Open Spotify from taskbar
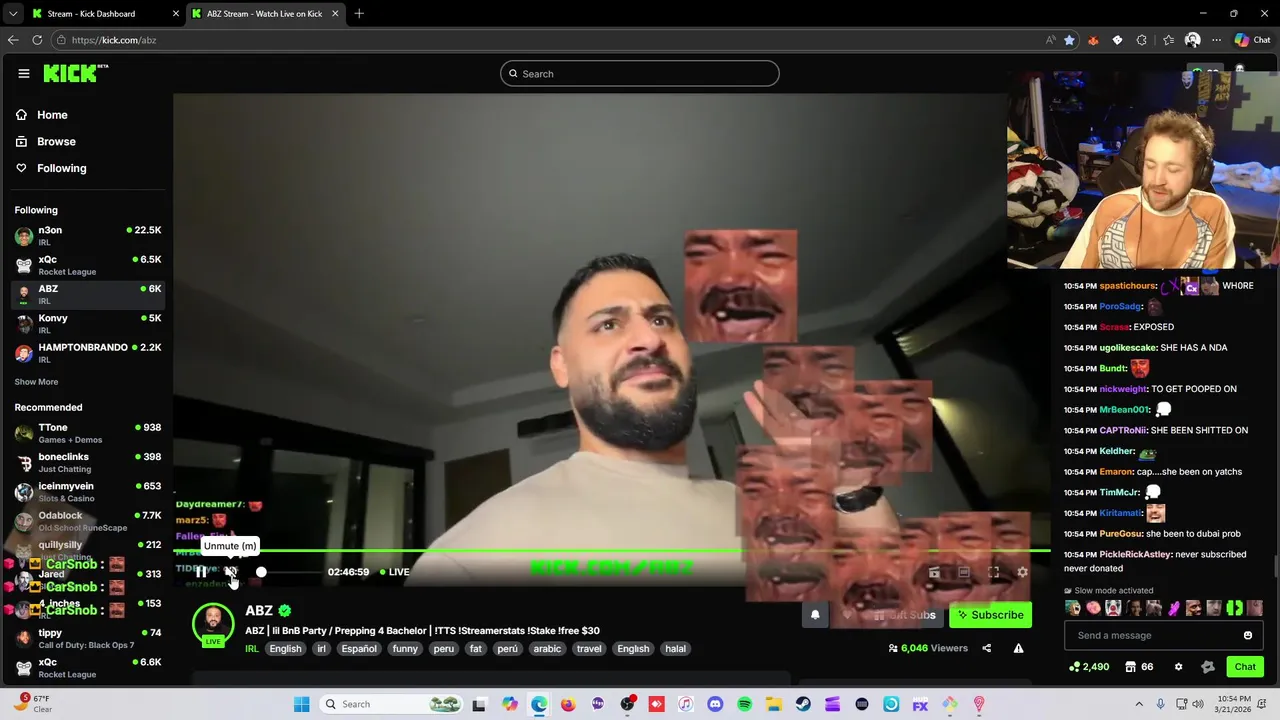The width and height of the screenshot is (1280, 720). [744, 704]
